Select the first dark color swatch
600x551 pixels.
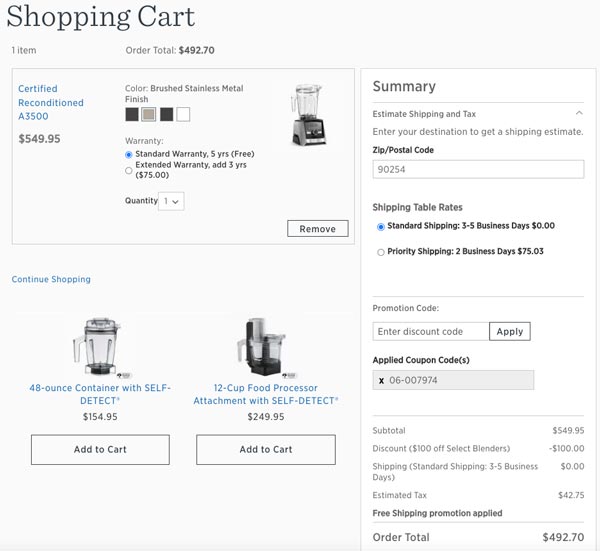coord(132,114)
